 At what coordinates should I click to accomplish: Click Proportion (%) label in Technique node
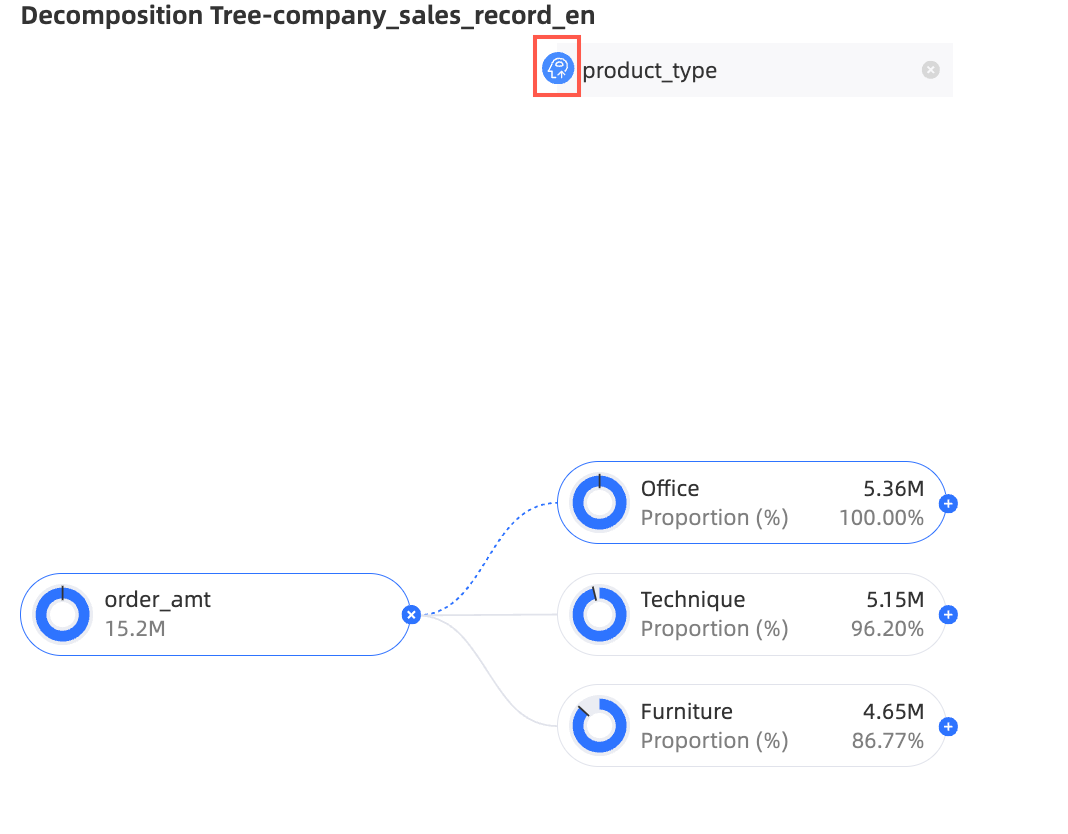(x=714, y=629)
